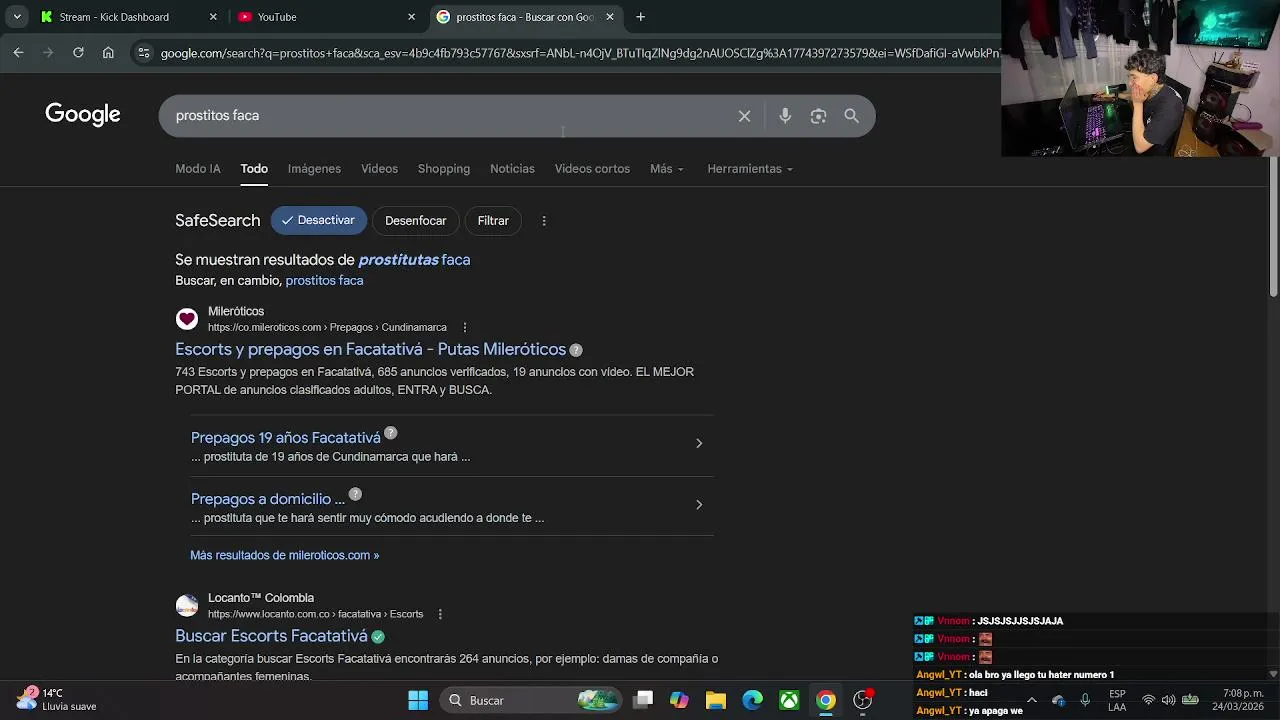
Task: Click the Google logo
Action: click(x=83, y=115)
